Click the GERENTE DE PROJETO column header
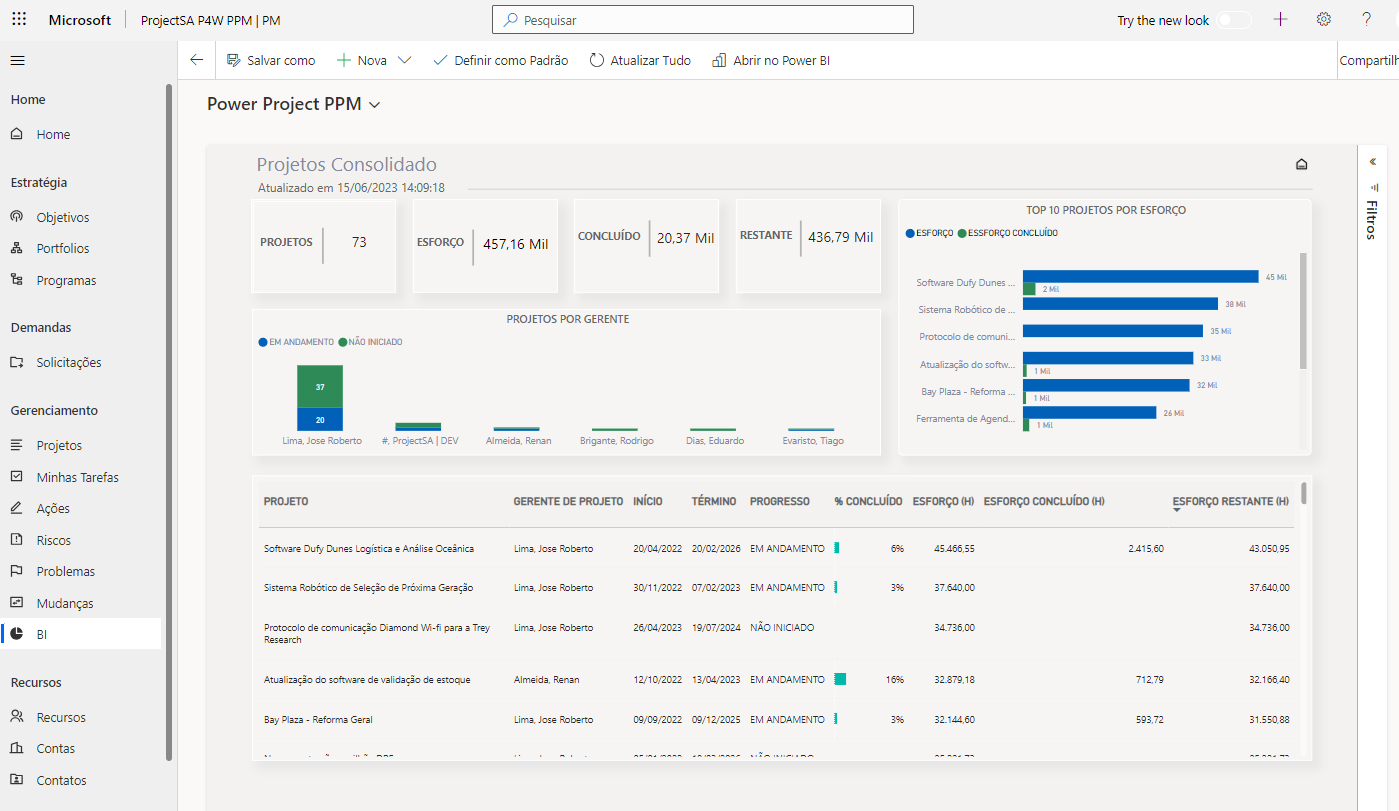The height and width of the screenshot is (811, 1399). [x=568, y=501]
